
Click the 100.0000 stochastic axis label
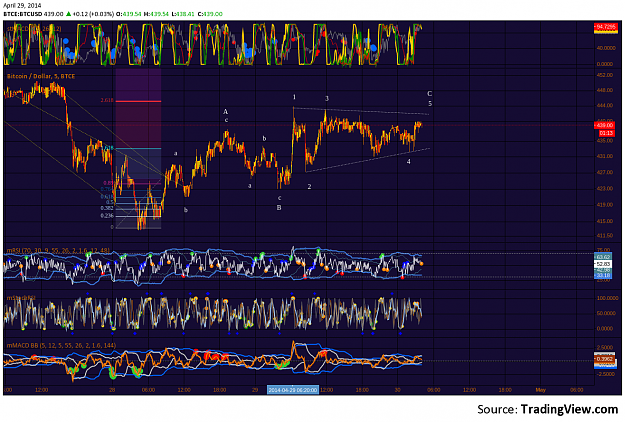tap(605, 298)
